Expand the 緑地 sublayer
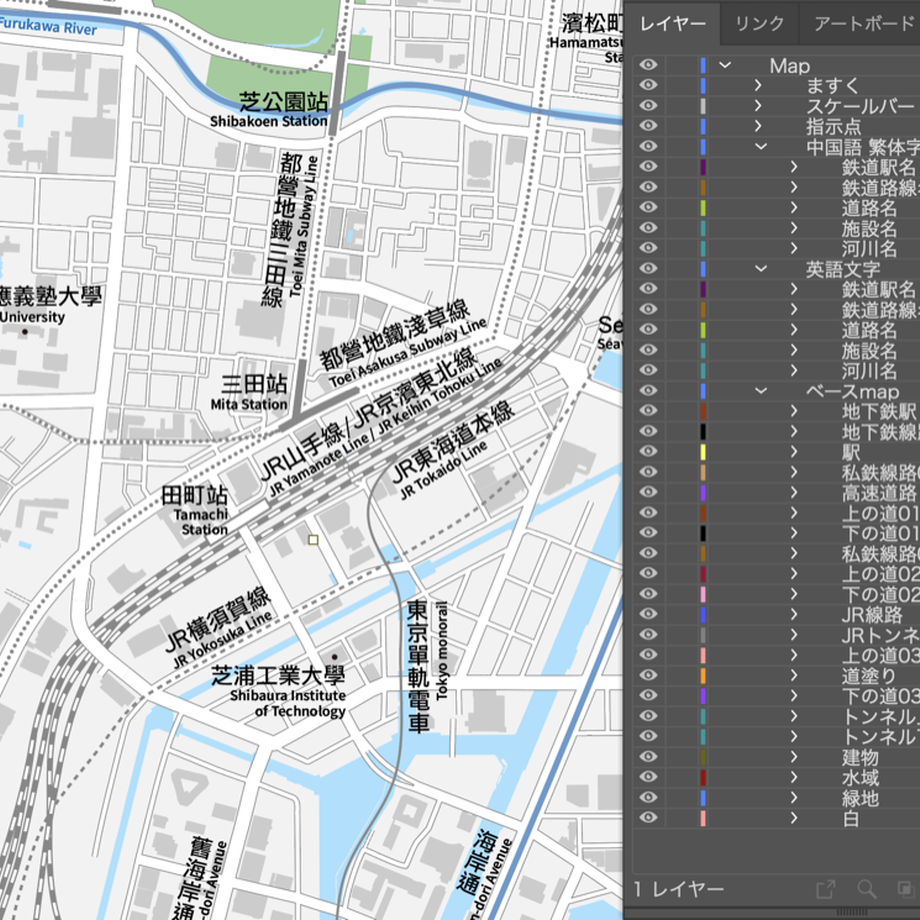920x920 pixels. pos(794,797)
